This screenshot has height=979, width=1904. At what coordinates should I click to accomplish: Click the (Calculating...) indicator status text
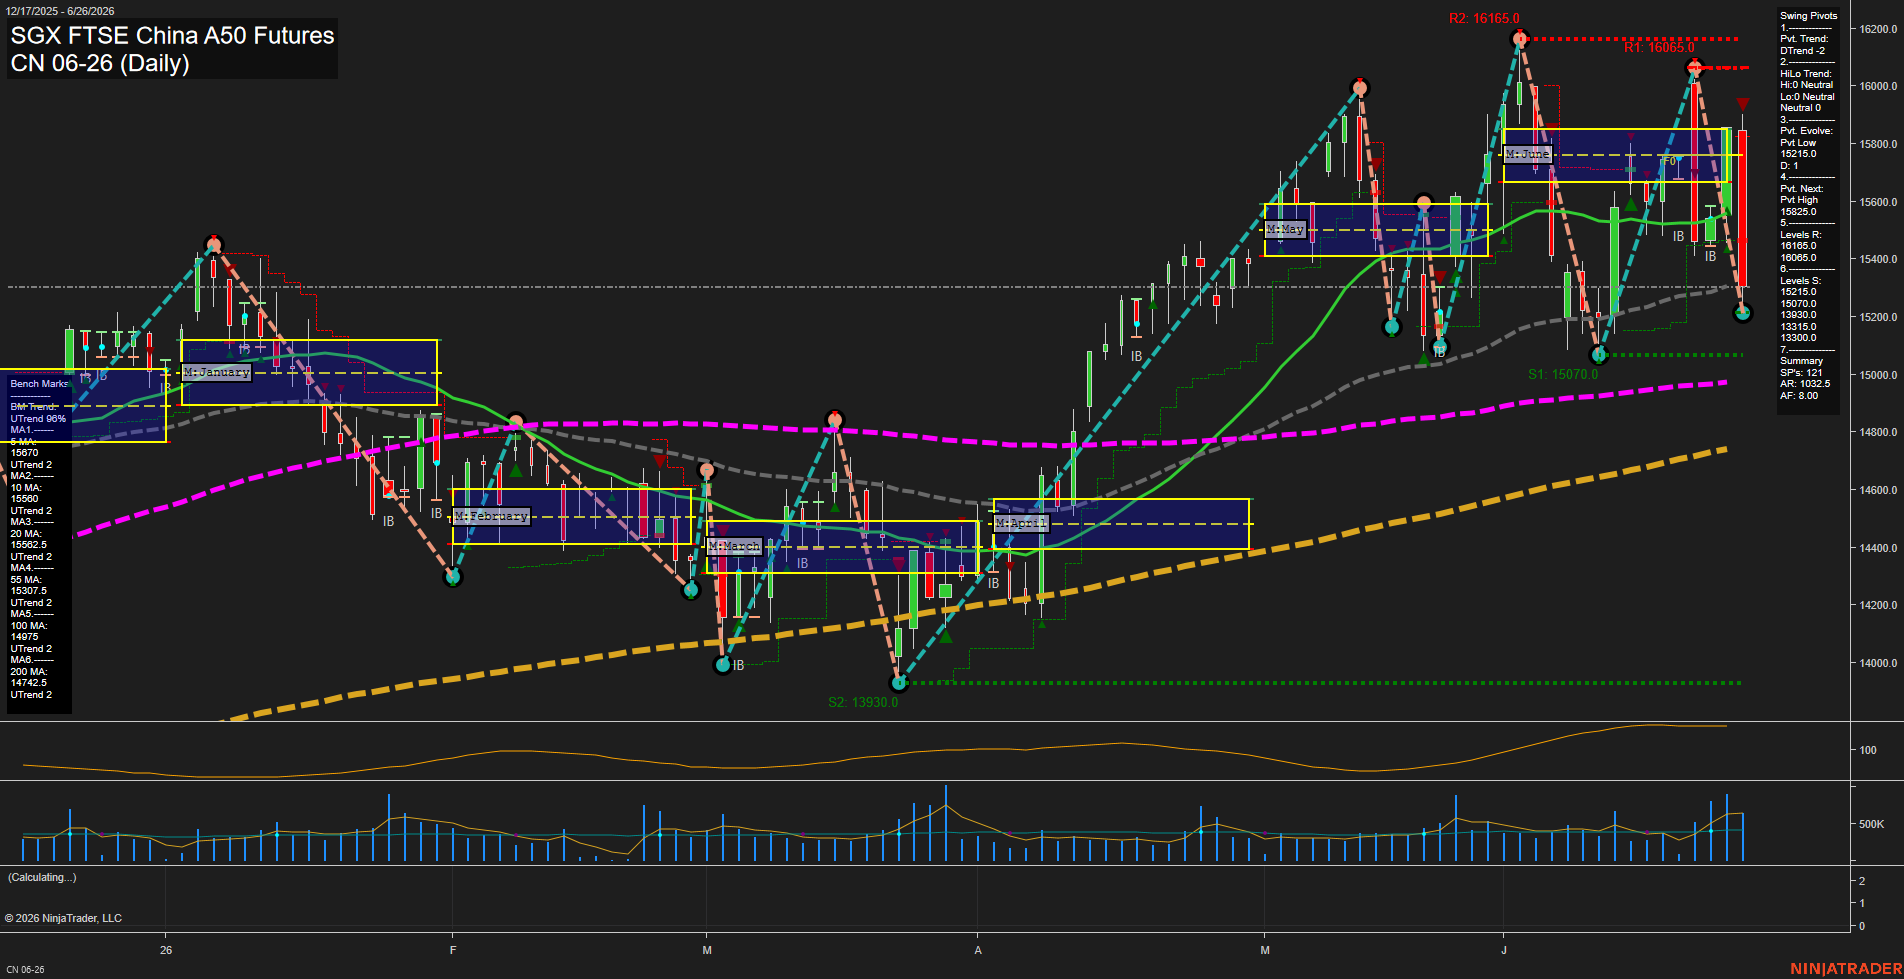click(x=42, y=877)
